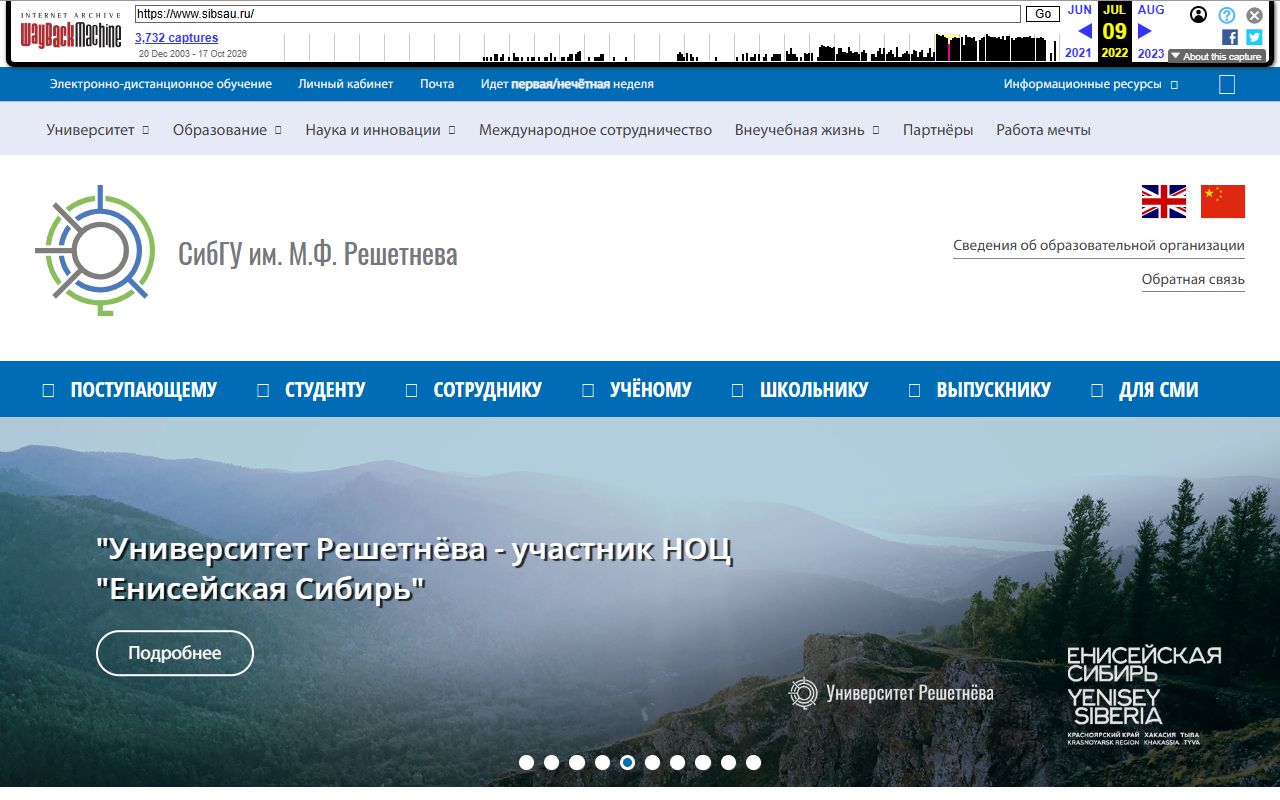Image resolution: width=1280 pixels, height=800 pixels.
Task: Select the second carousel slide dot
Action: 552,762
